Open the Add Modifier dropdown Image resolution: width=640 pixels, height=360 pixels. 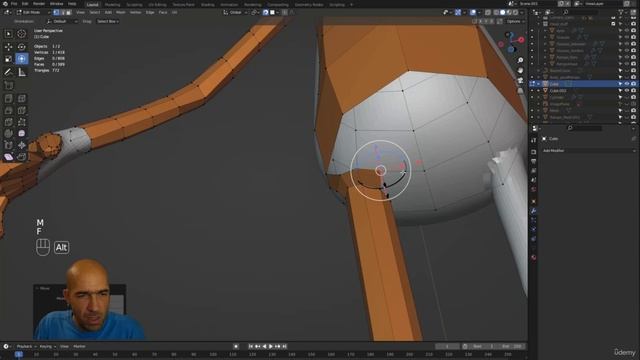(x=588, y=151)
